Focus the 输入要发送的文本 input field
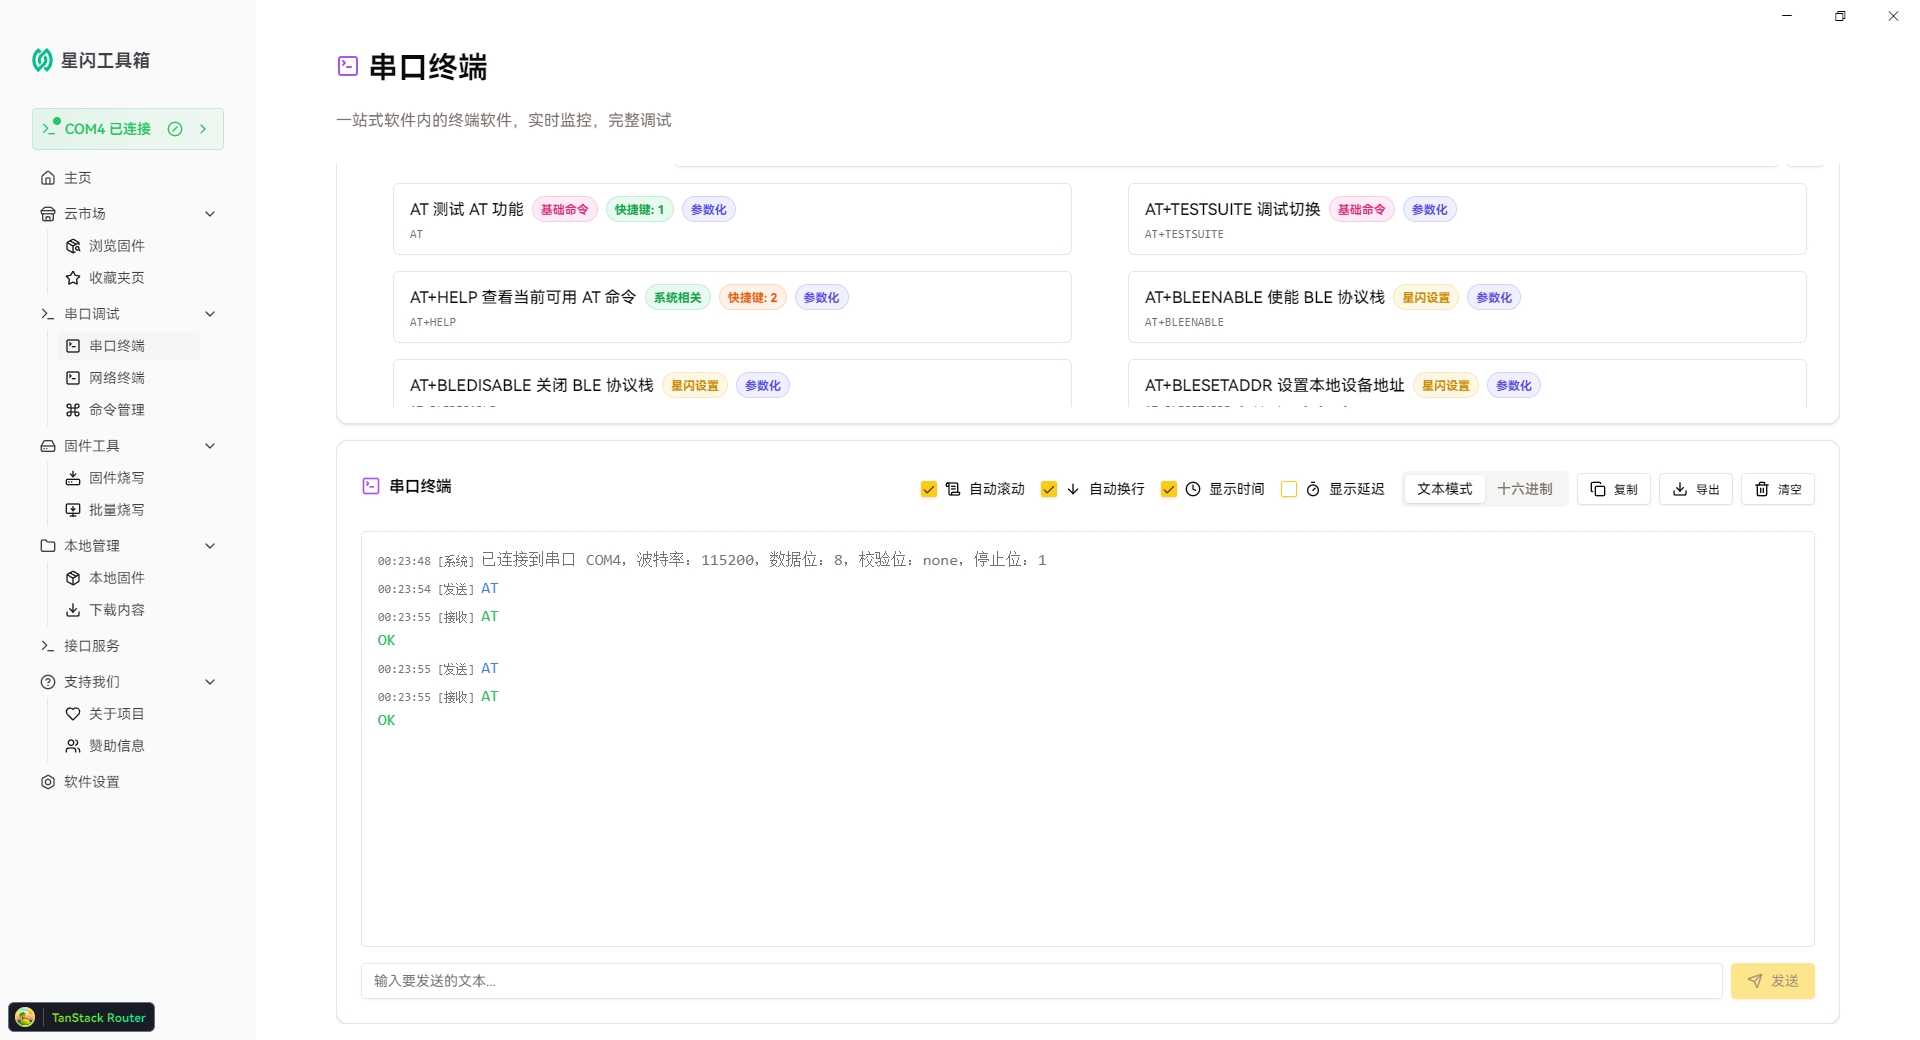 click(1041, 981)
